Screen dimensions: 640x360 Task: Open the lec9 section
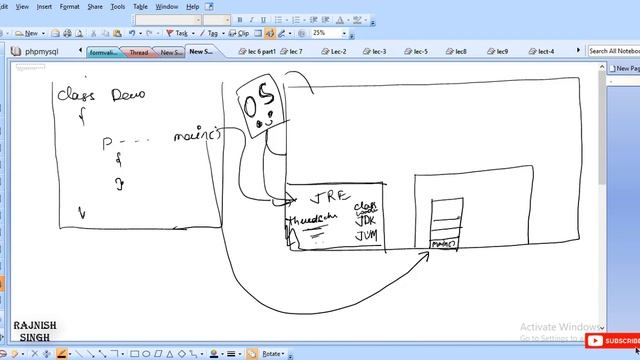498,51
